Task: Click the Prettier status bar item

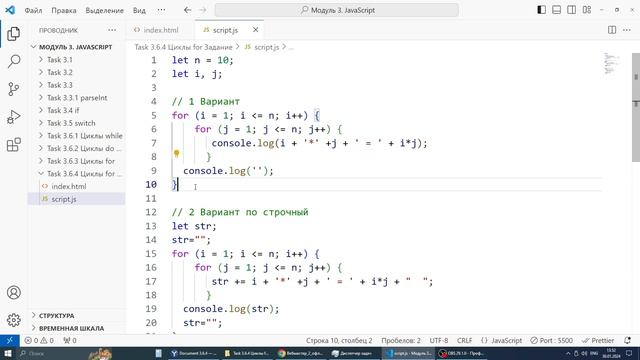Action: 598,340
